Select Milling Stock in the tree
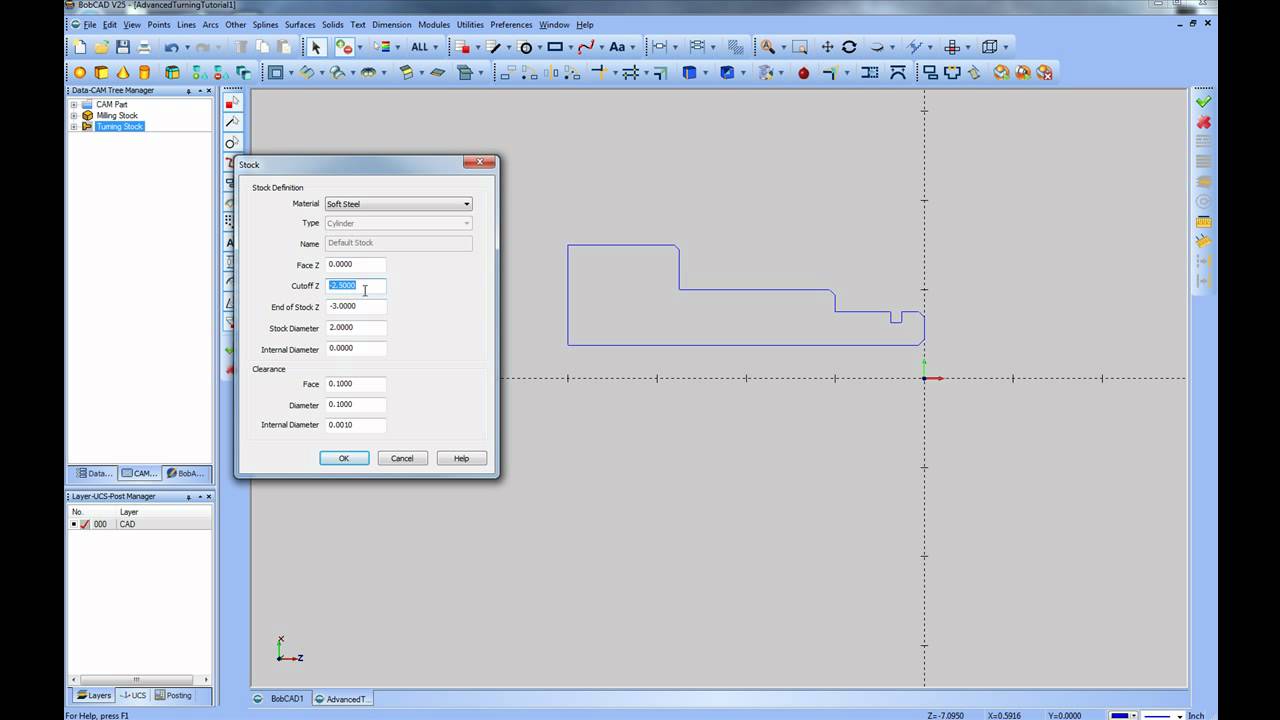1280x720 pixels. point(117,115)
